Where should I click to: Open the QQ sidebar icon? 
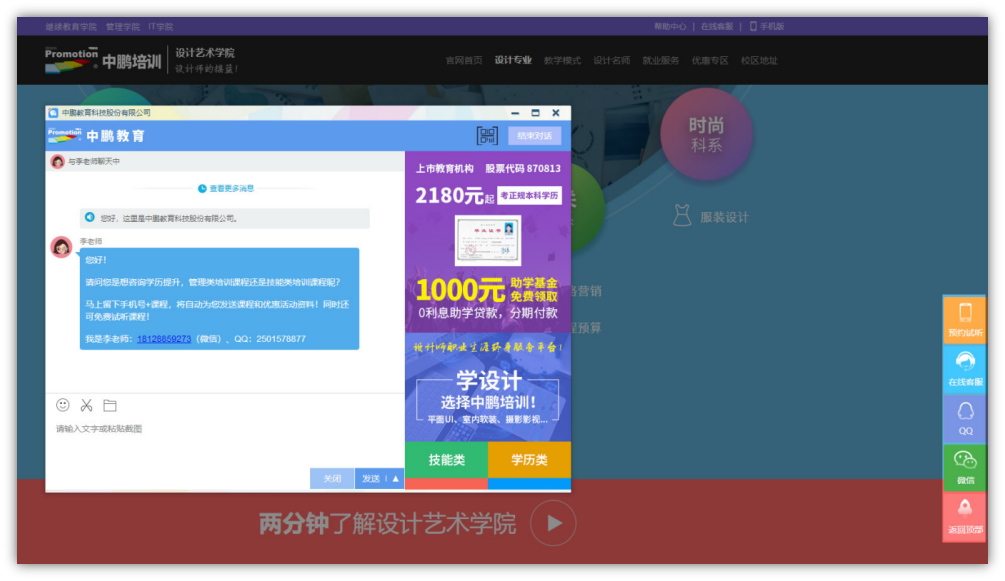965,417
